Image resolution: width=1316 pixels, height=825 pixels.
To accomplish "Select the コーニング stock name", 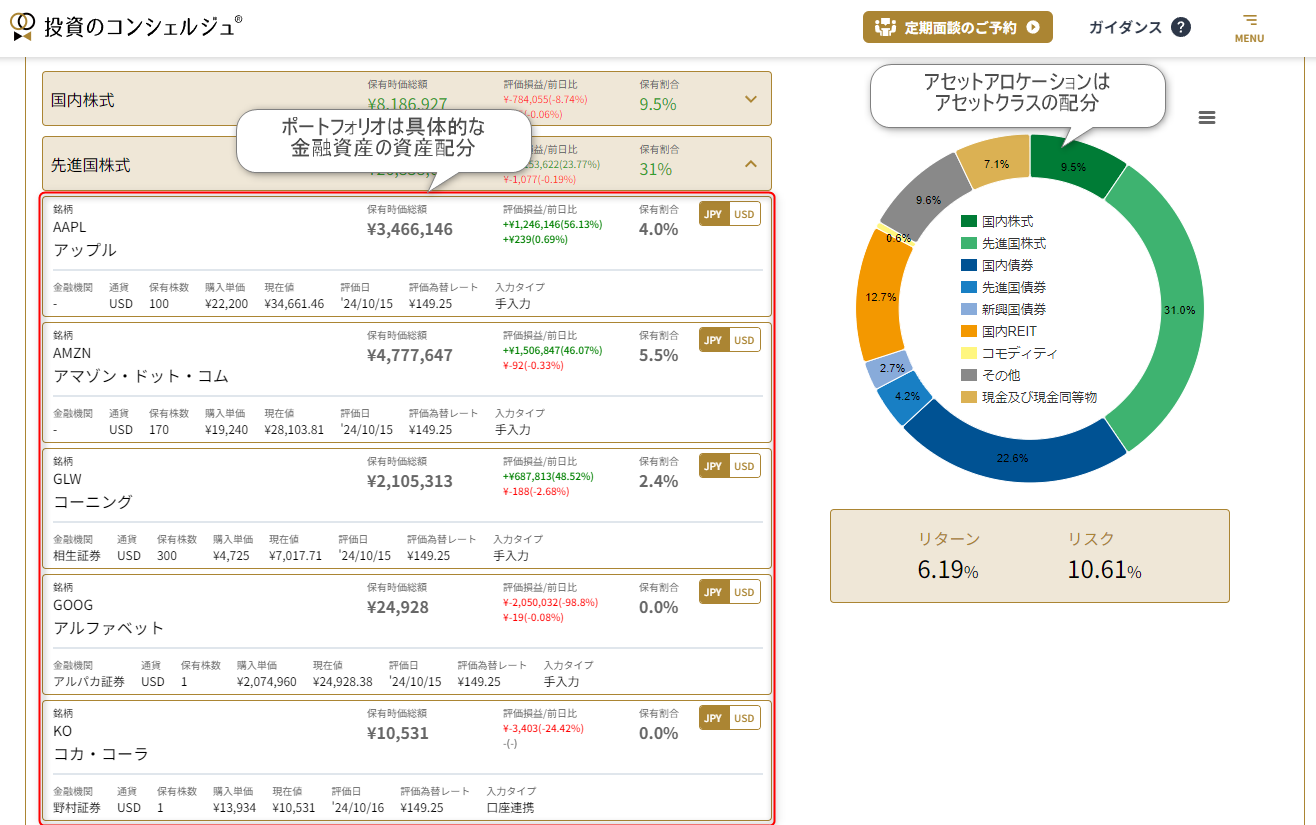I will pos(93,502).
